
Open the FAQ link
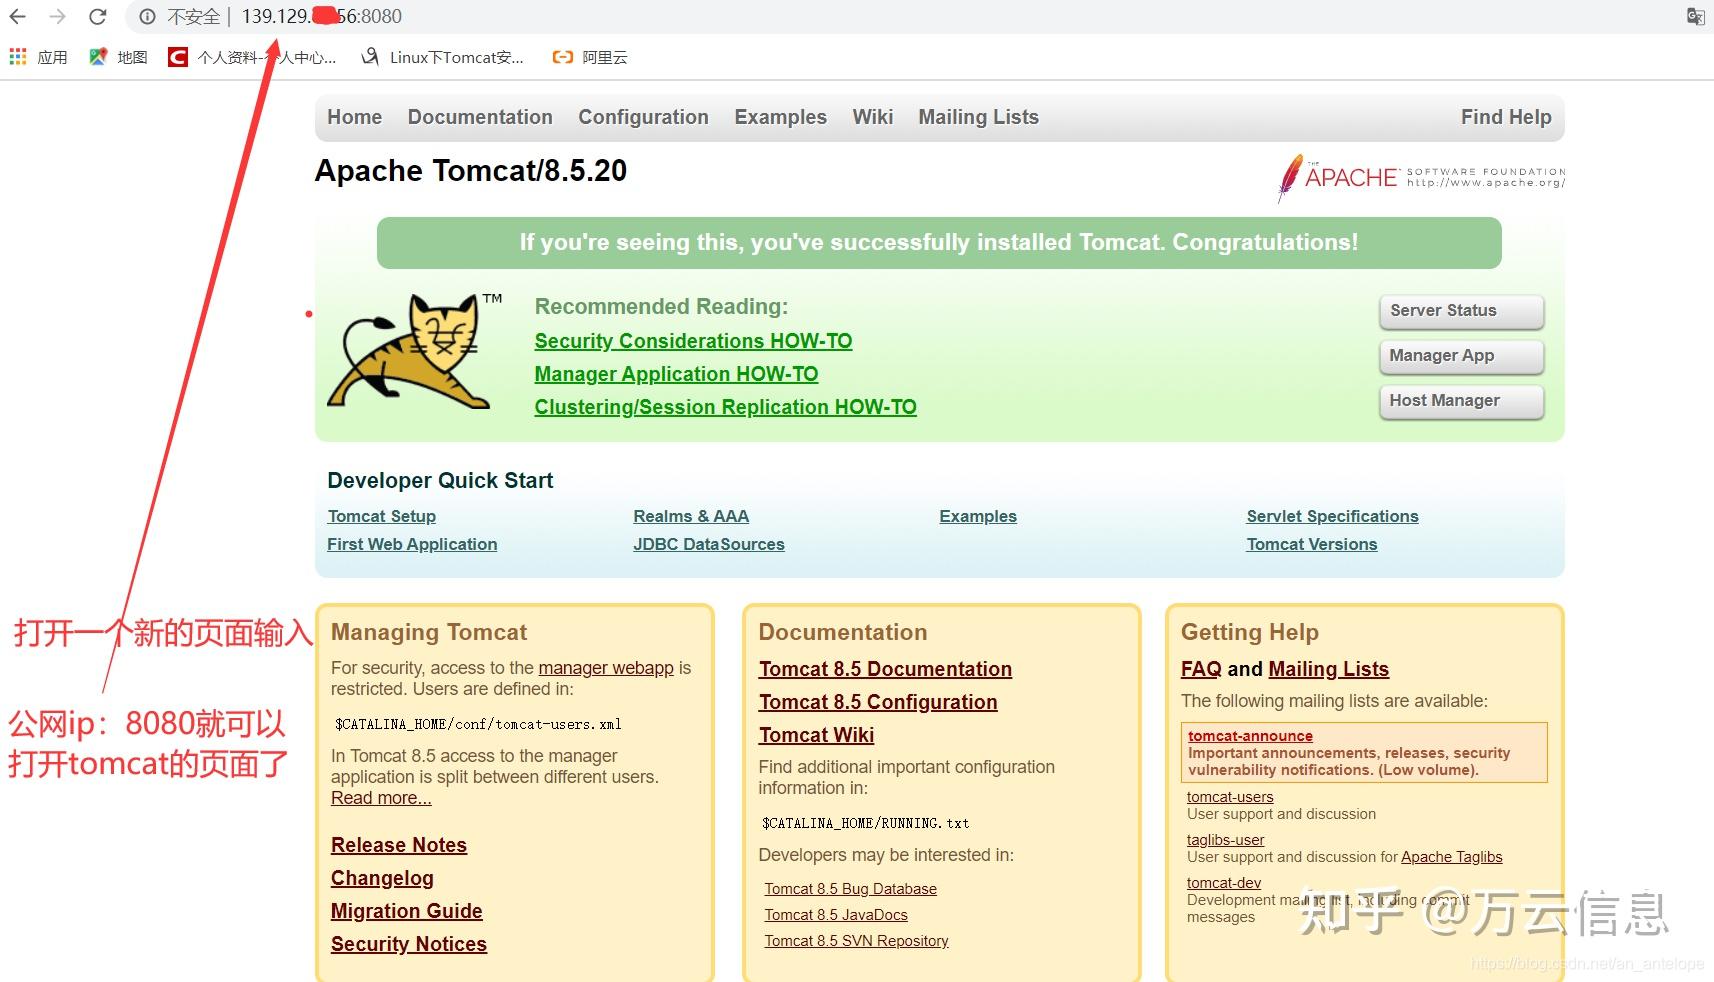coord(1201,669)
